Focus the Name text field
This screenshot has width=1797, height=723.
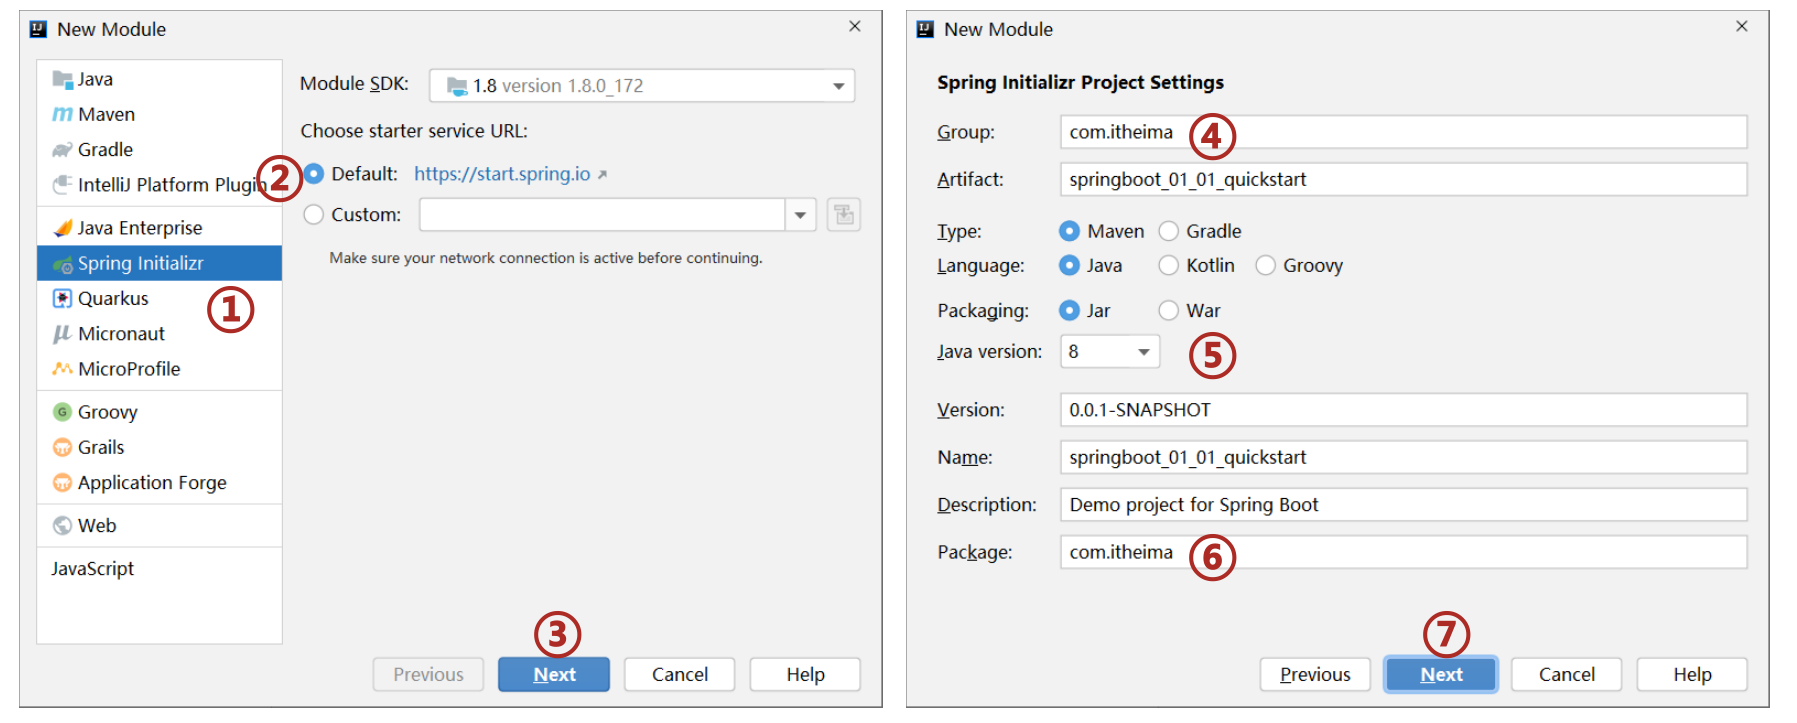pyautogui.click(x=1404, y=458)
